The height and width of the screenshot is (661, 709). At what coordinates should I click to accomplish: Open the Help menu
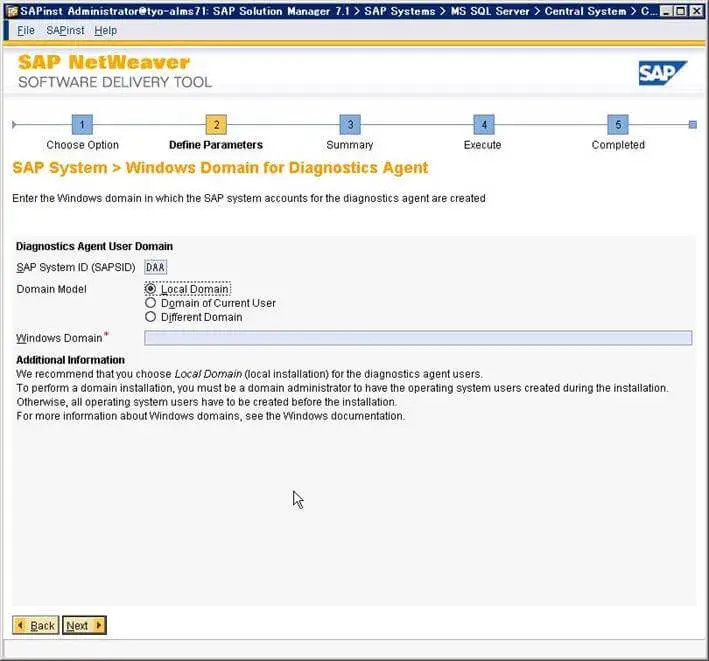point(105,30)
